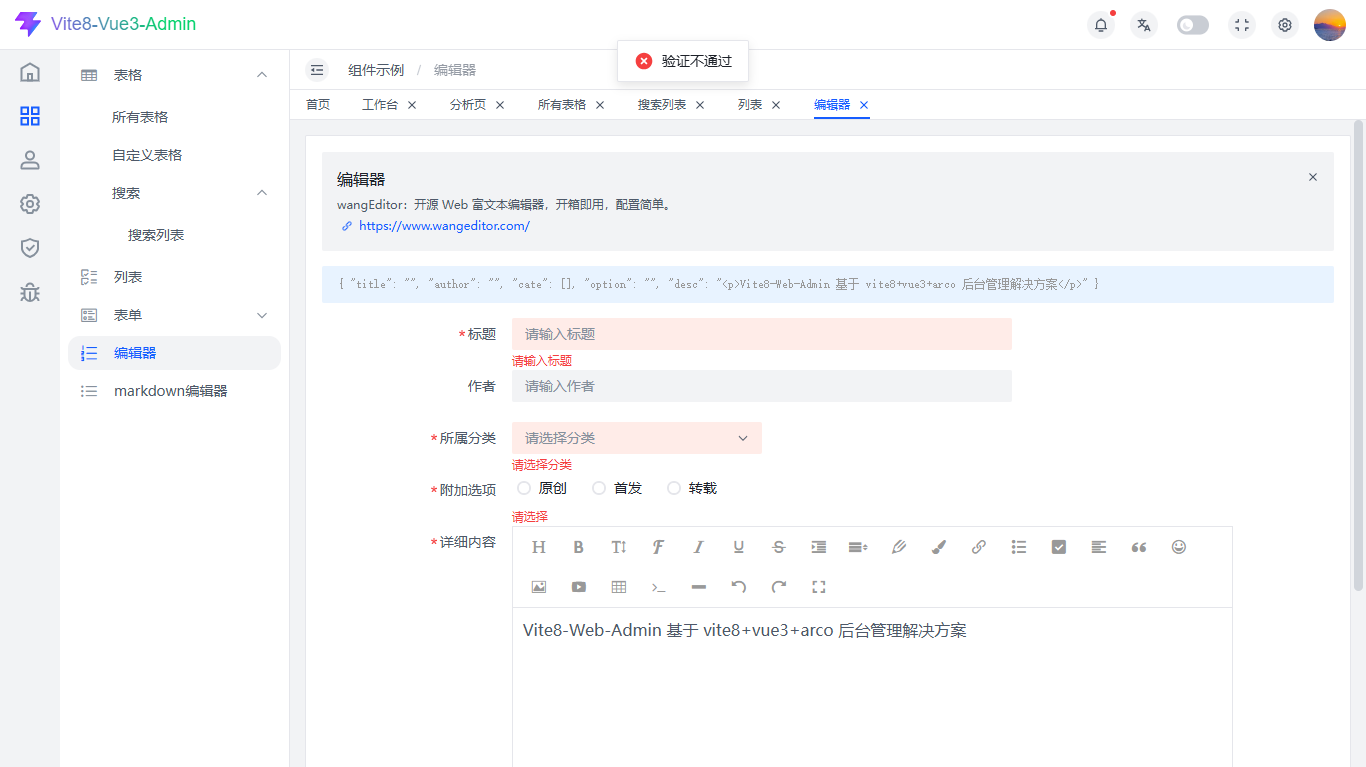Expand the 表单 menu group
Screen dimensions: 1366x767
[174, 315]
